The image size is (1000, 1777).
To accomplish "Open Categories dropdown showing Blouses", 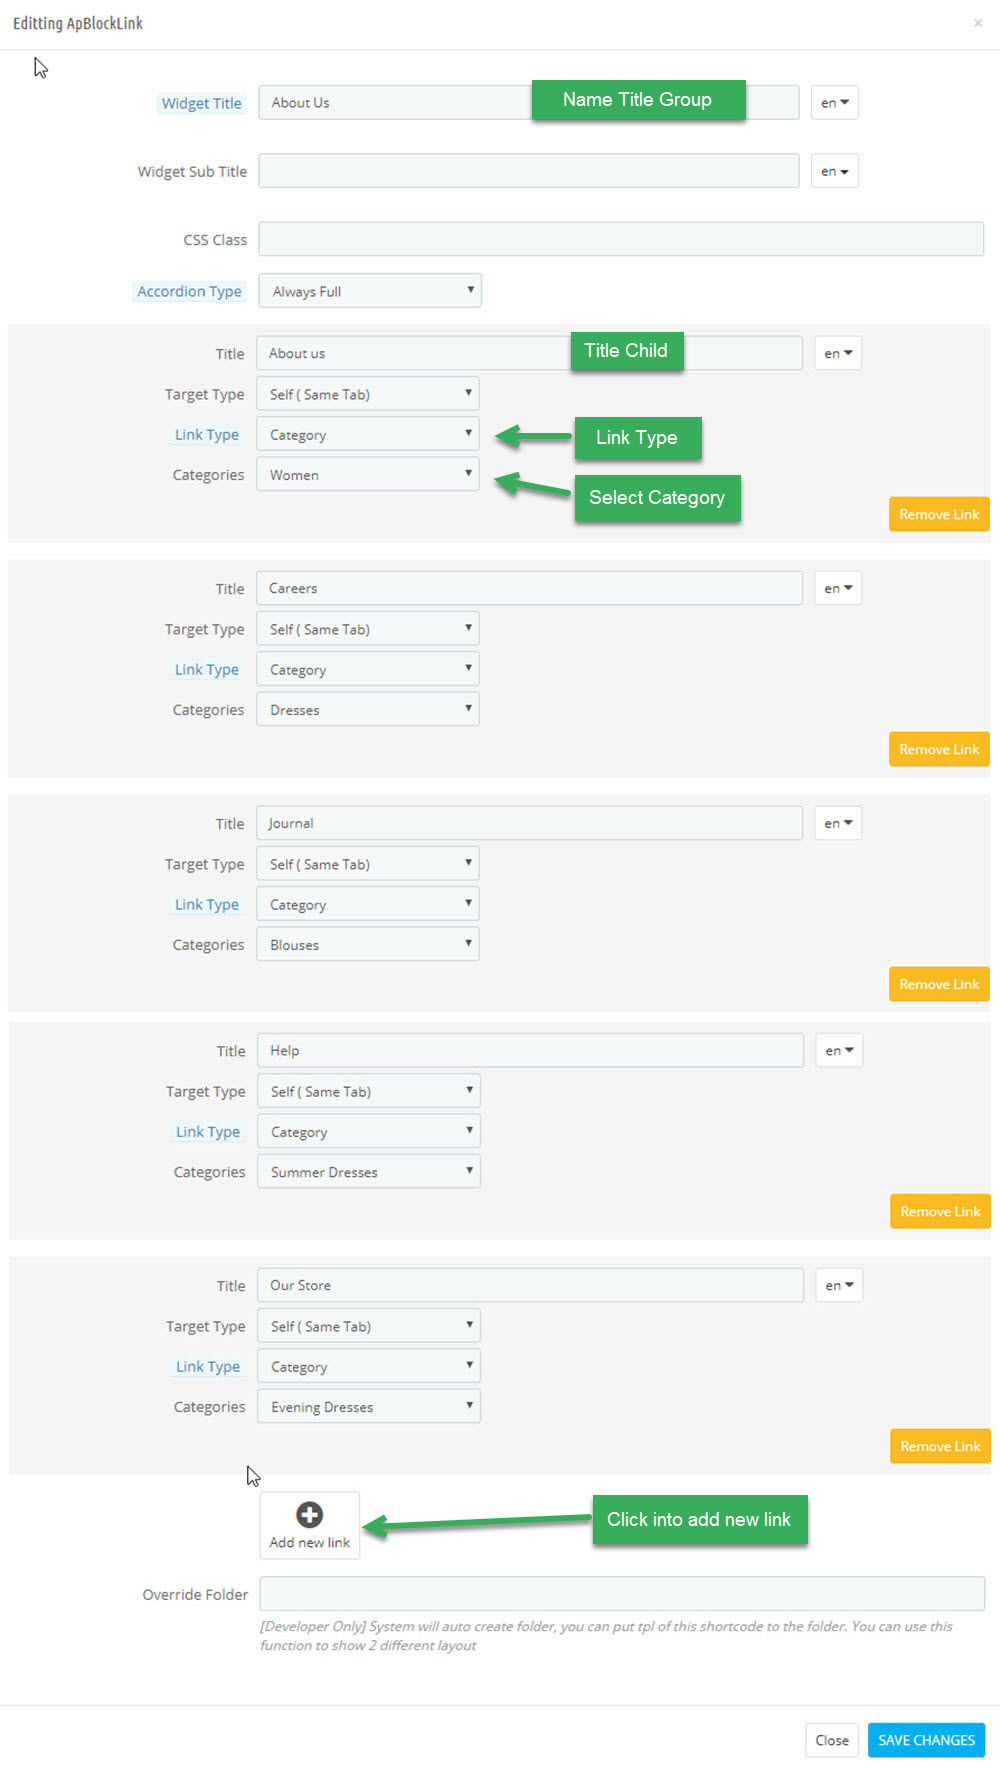I will click(x=368, y=945).
